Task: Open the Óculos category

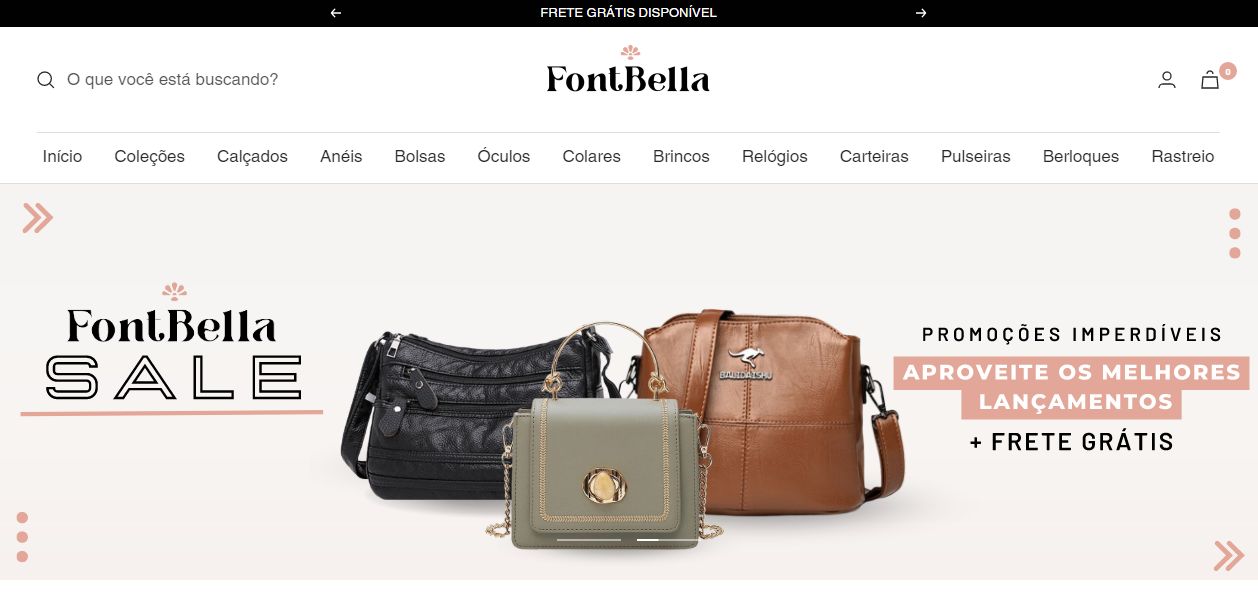Action: [x=504, y=156]
